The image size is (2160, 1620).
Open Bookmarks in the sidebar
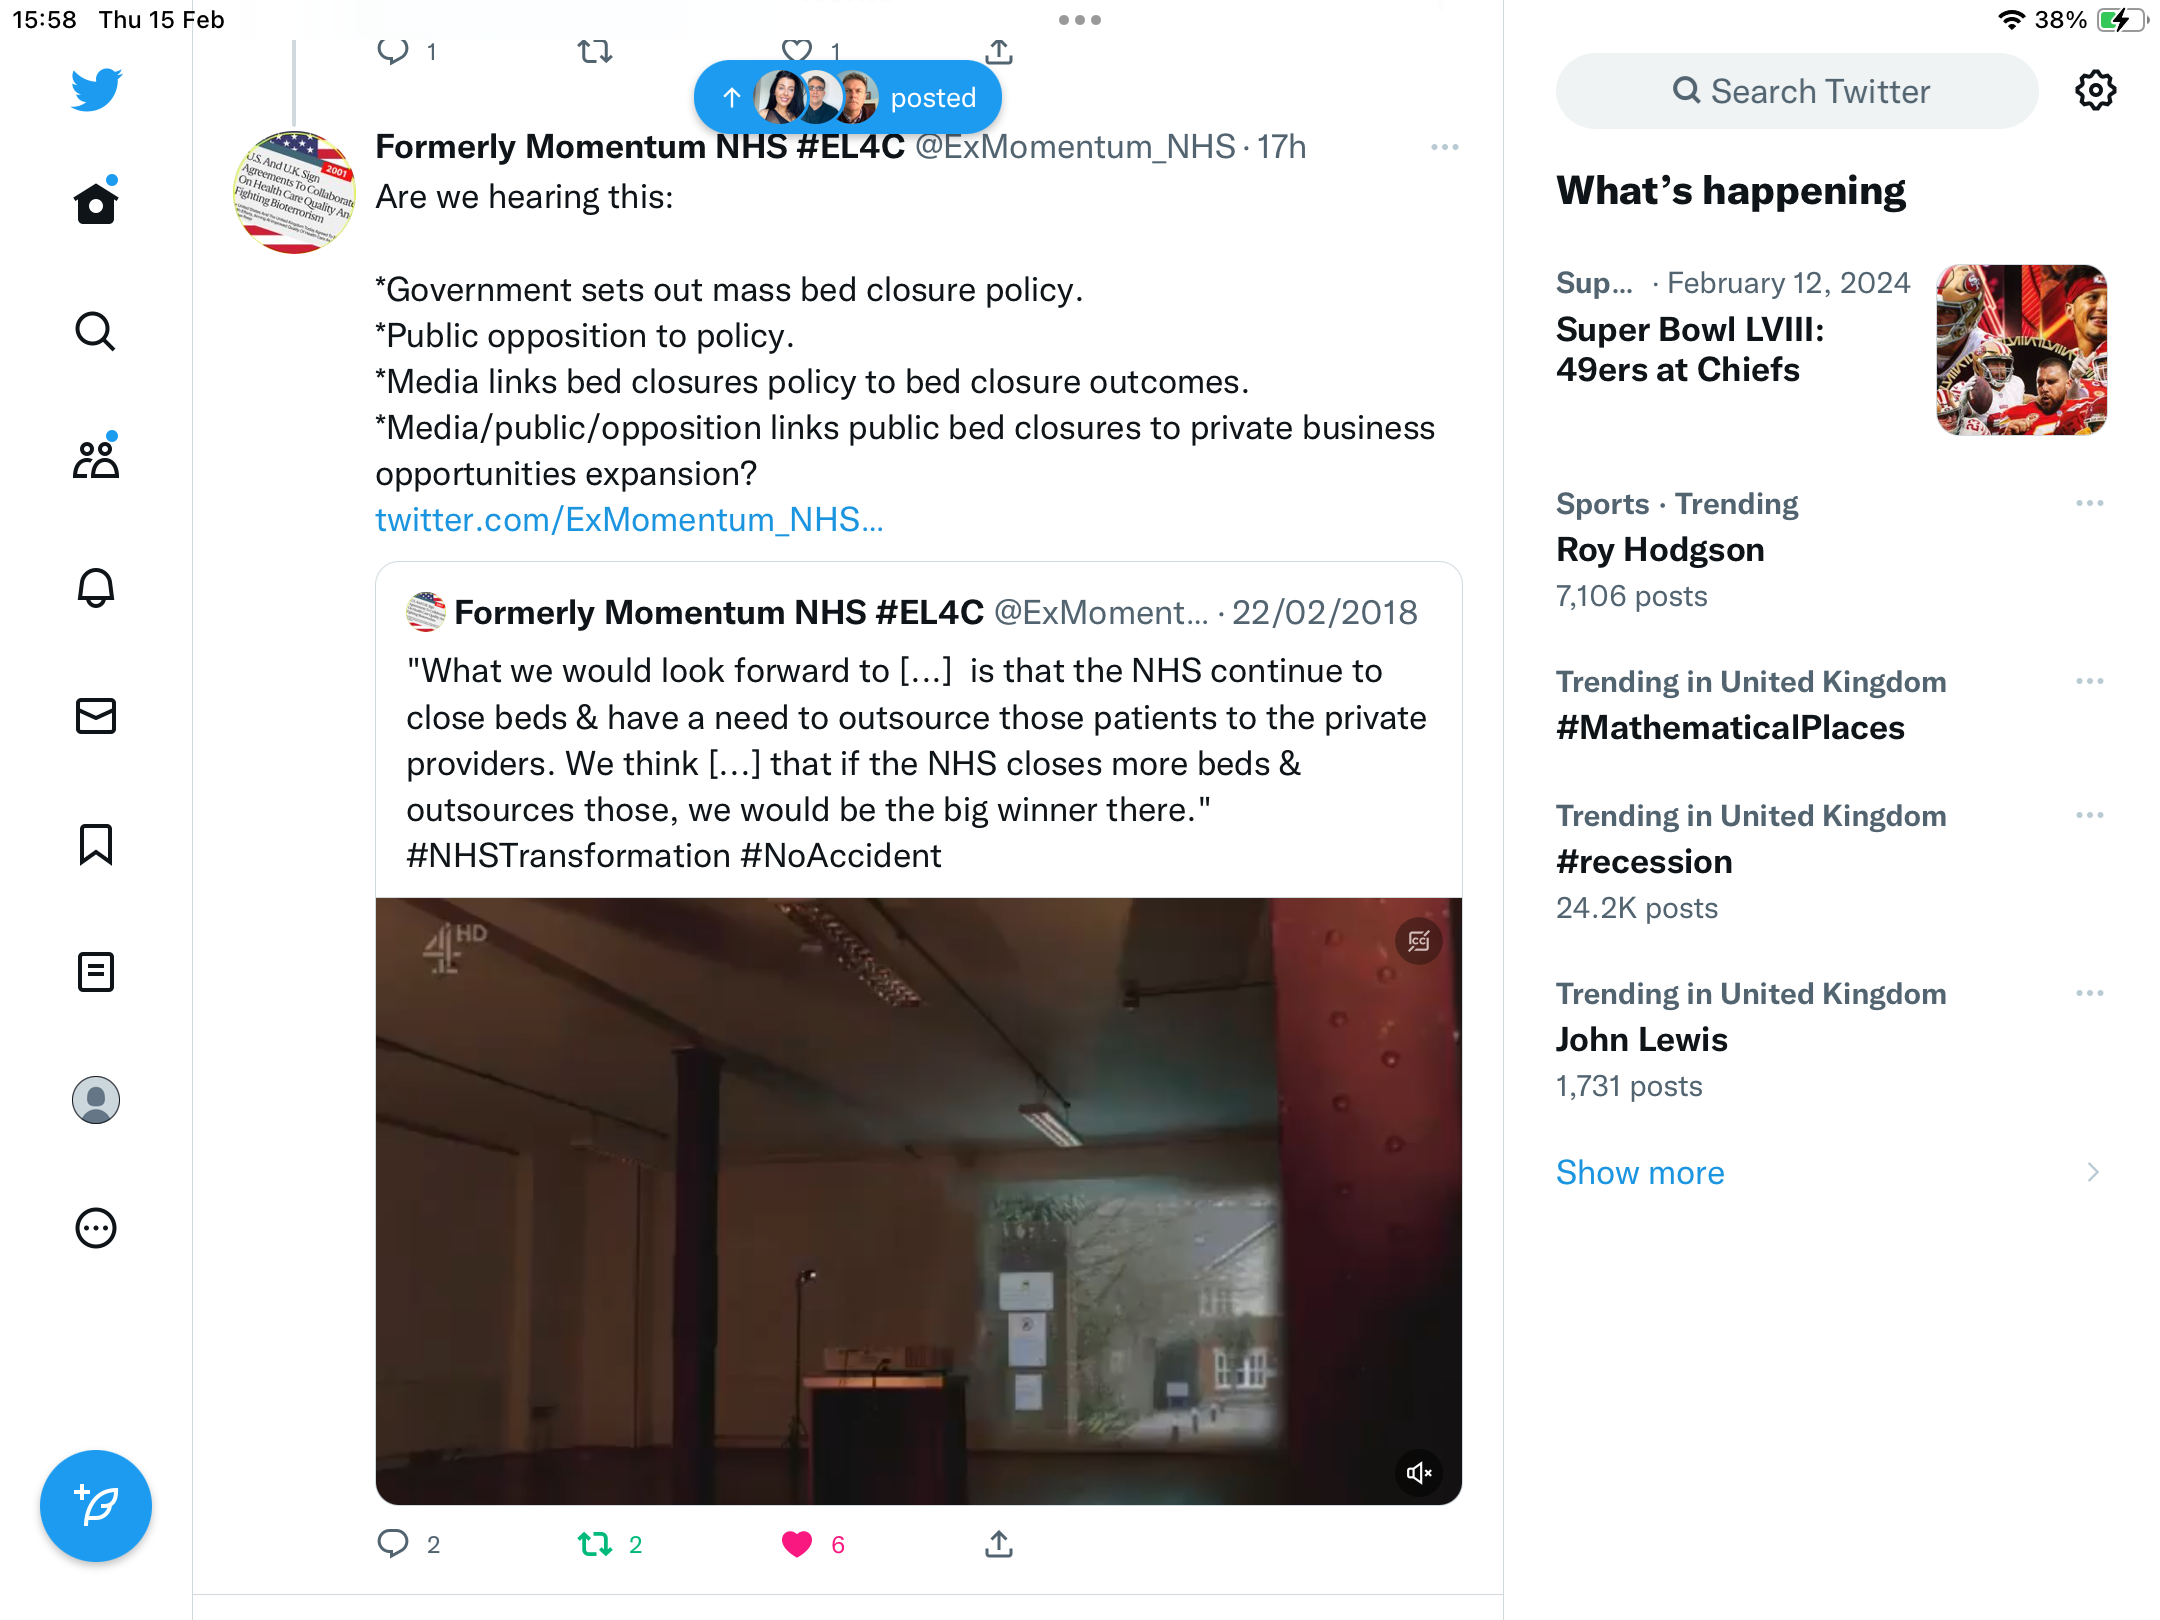coord(96,844)
